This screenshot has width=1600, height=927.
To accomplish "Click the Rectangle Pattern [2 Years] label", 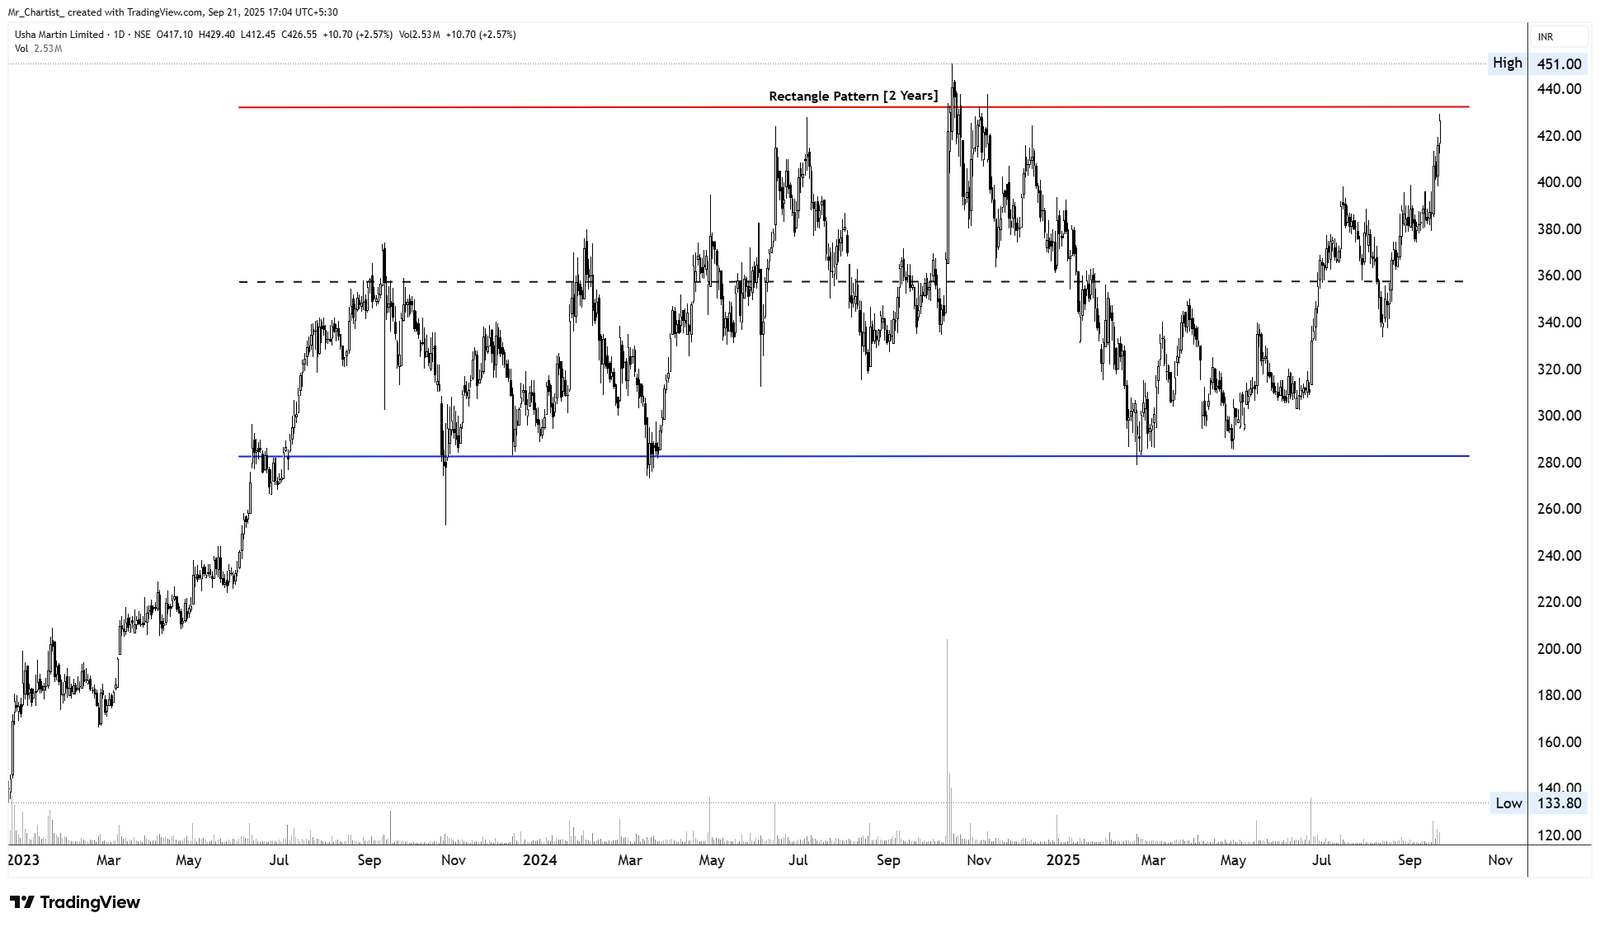I will pos(852,96).
